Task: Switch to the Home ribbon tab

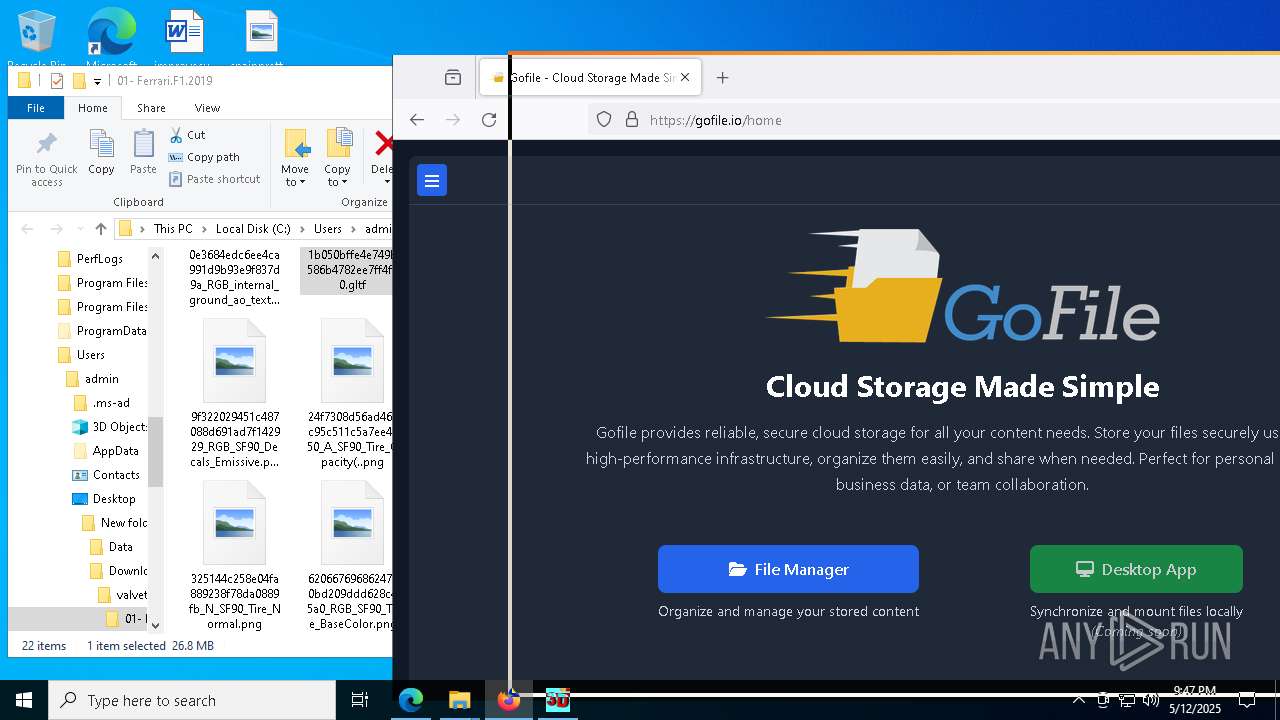Action: pos(93,108)
